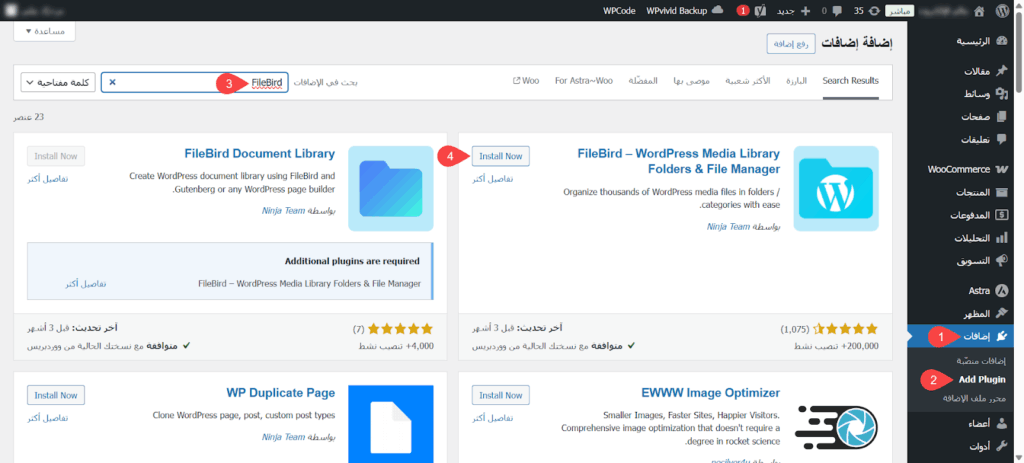Open WPCode in the admin bar
Image resolution: width=1024 pixels, height=463 pixels.
pos(619,10)
